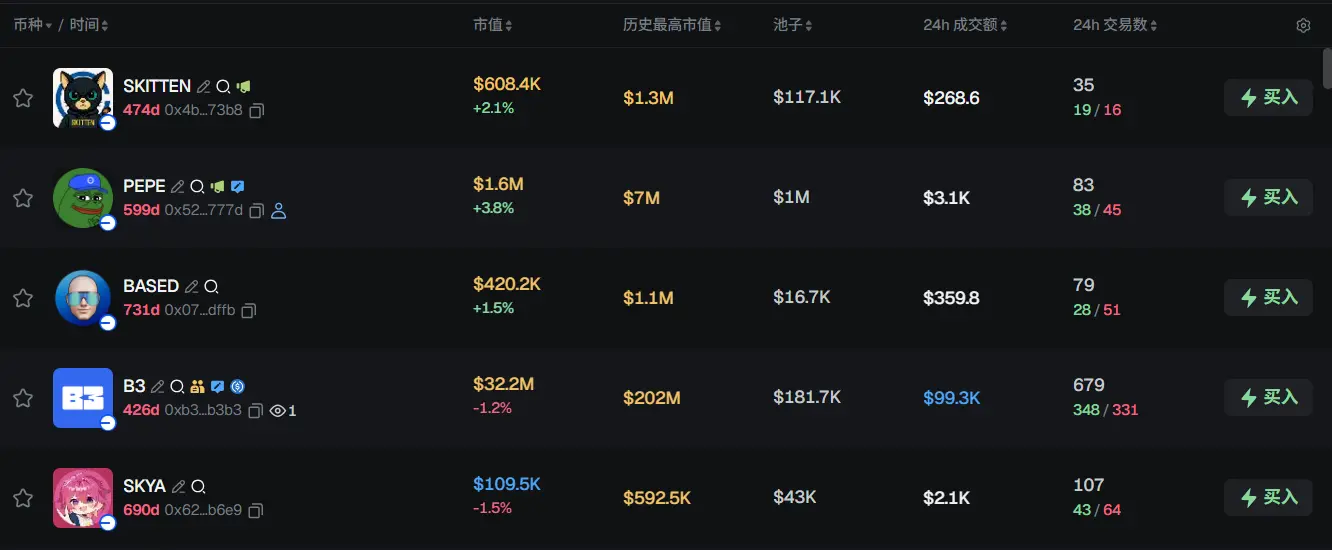The width and height of the screenshot is (1332, 550).
Task: Sort by 24h 成交额 column
Action: tap(966, 25)
